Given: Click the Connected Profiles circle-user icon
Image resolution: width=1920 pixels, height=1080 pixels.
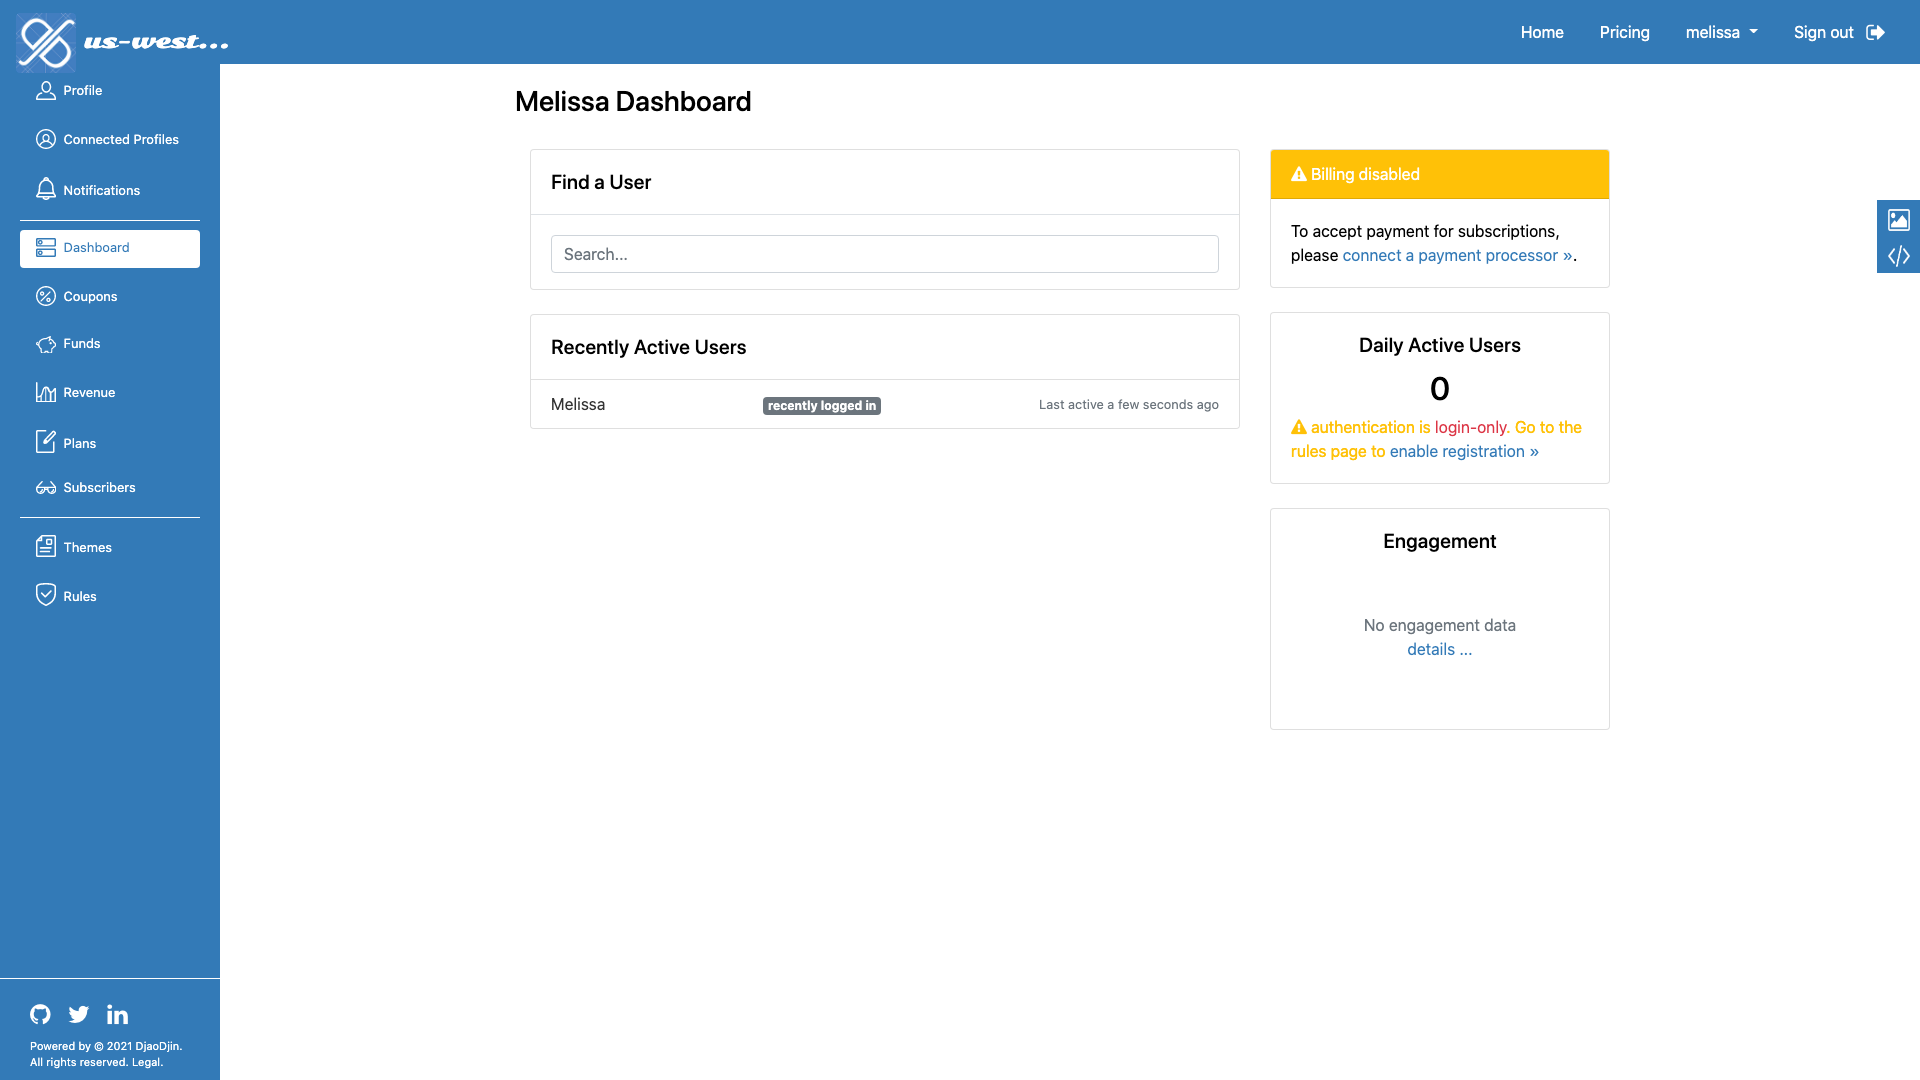Looking at the screenshot, I should point(46,140).
